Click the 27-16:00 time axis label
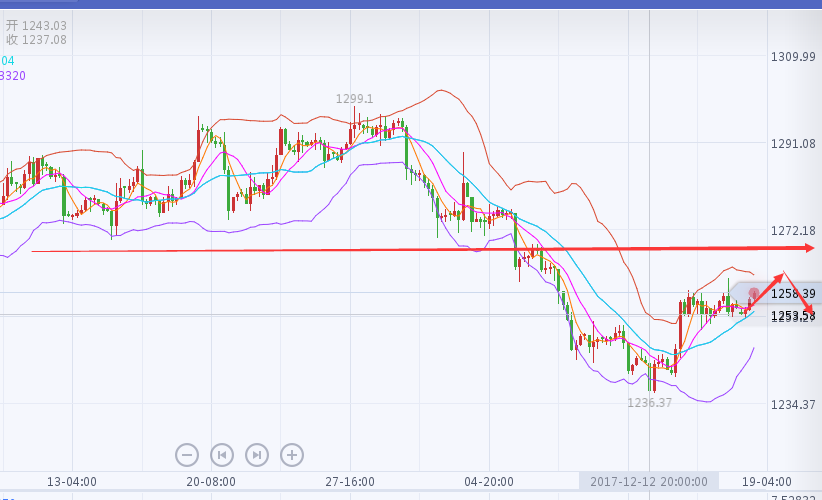This screenshot has width=822, height=500. [349, 481]
